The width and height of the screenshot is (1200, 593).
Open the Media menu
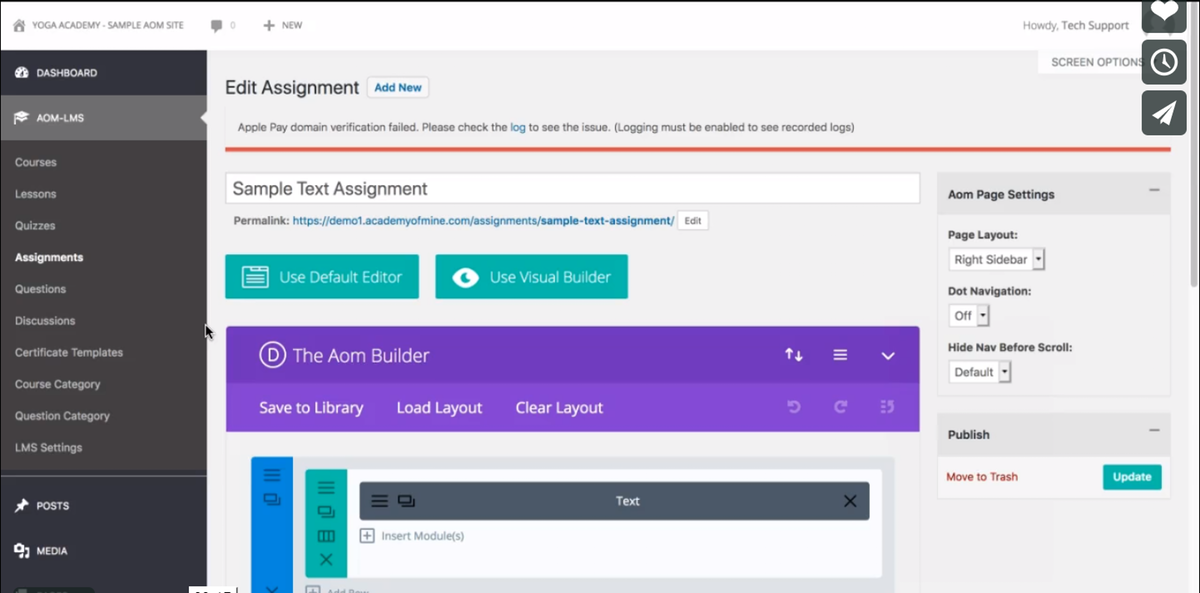(x=103, y=551)
